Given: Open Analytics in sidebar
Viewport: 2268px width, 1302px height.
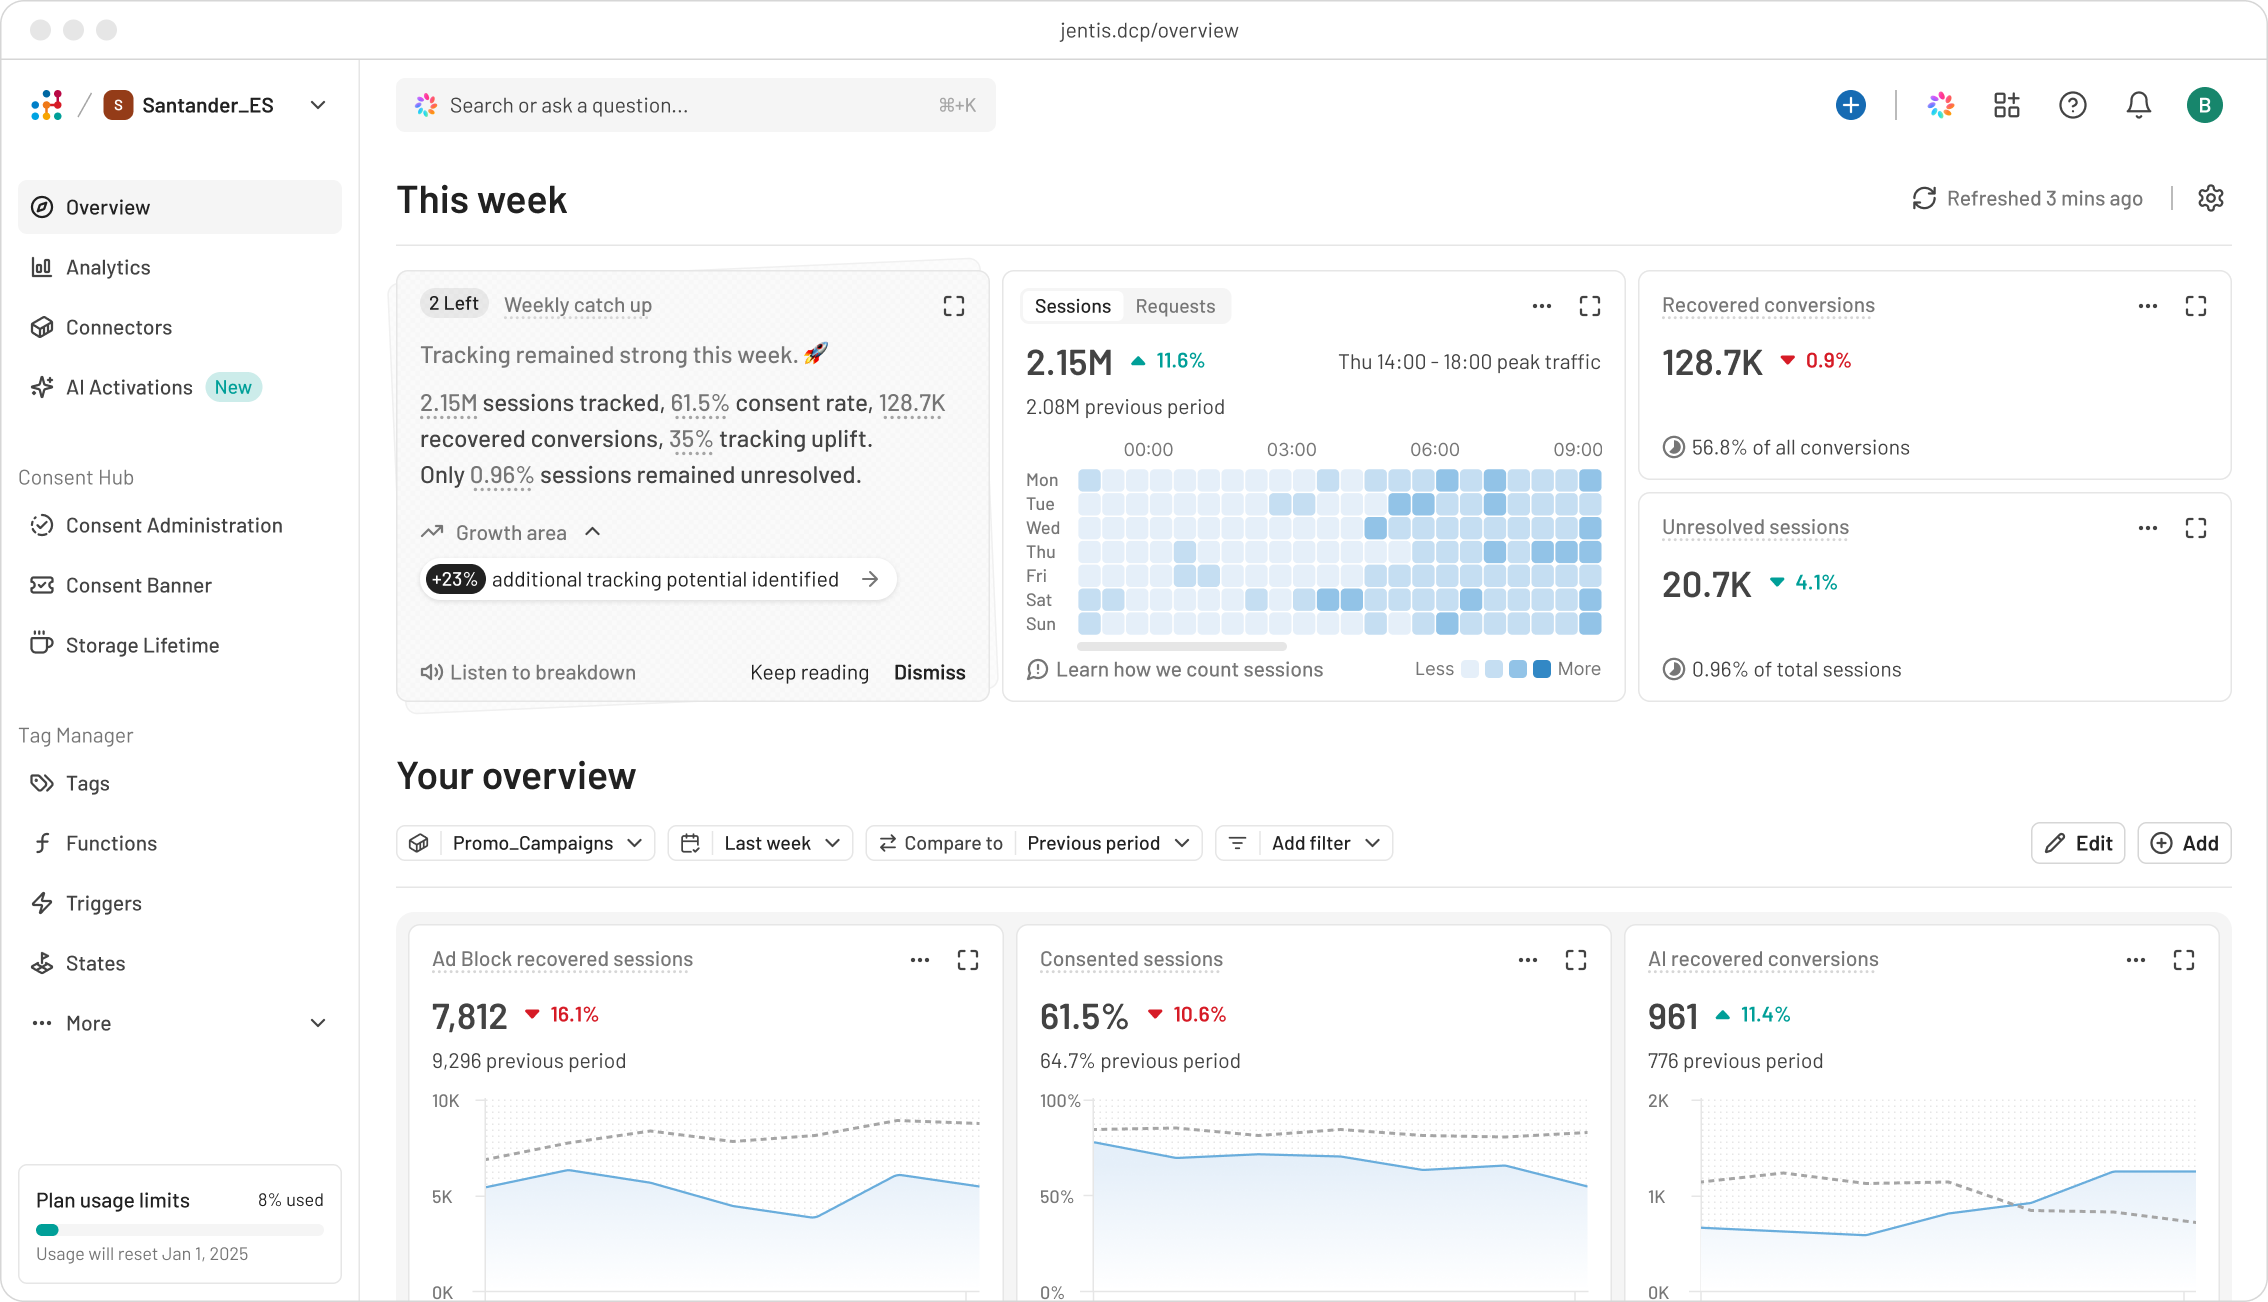Looking at the screenshot, I should [180, 267].
